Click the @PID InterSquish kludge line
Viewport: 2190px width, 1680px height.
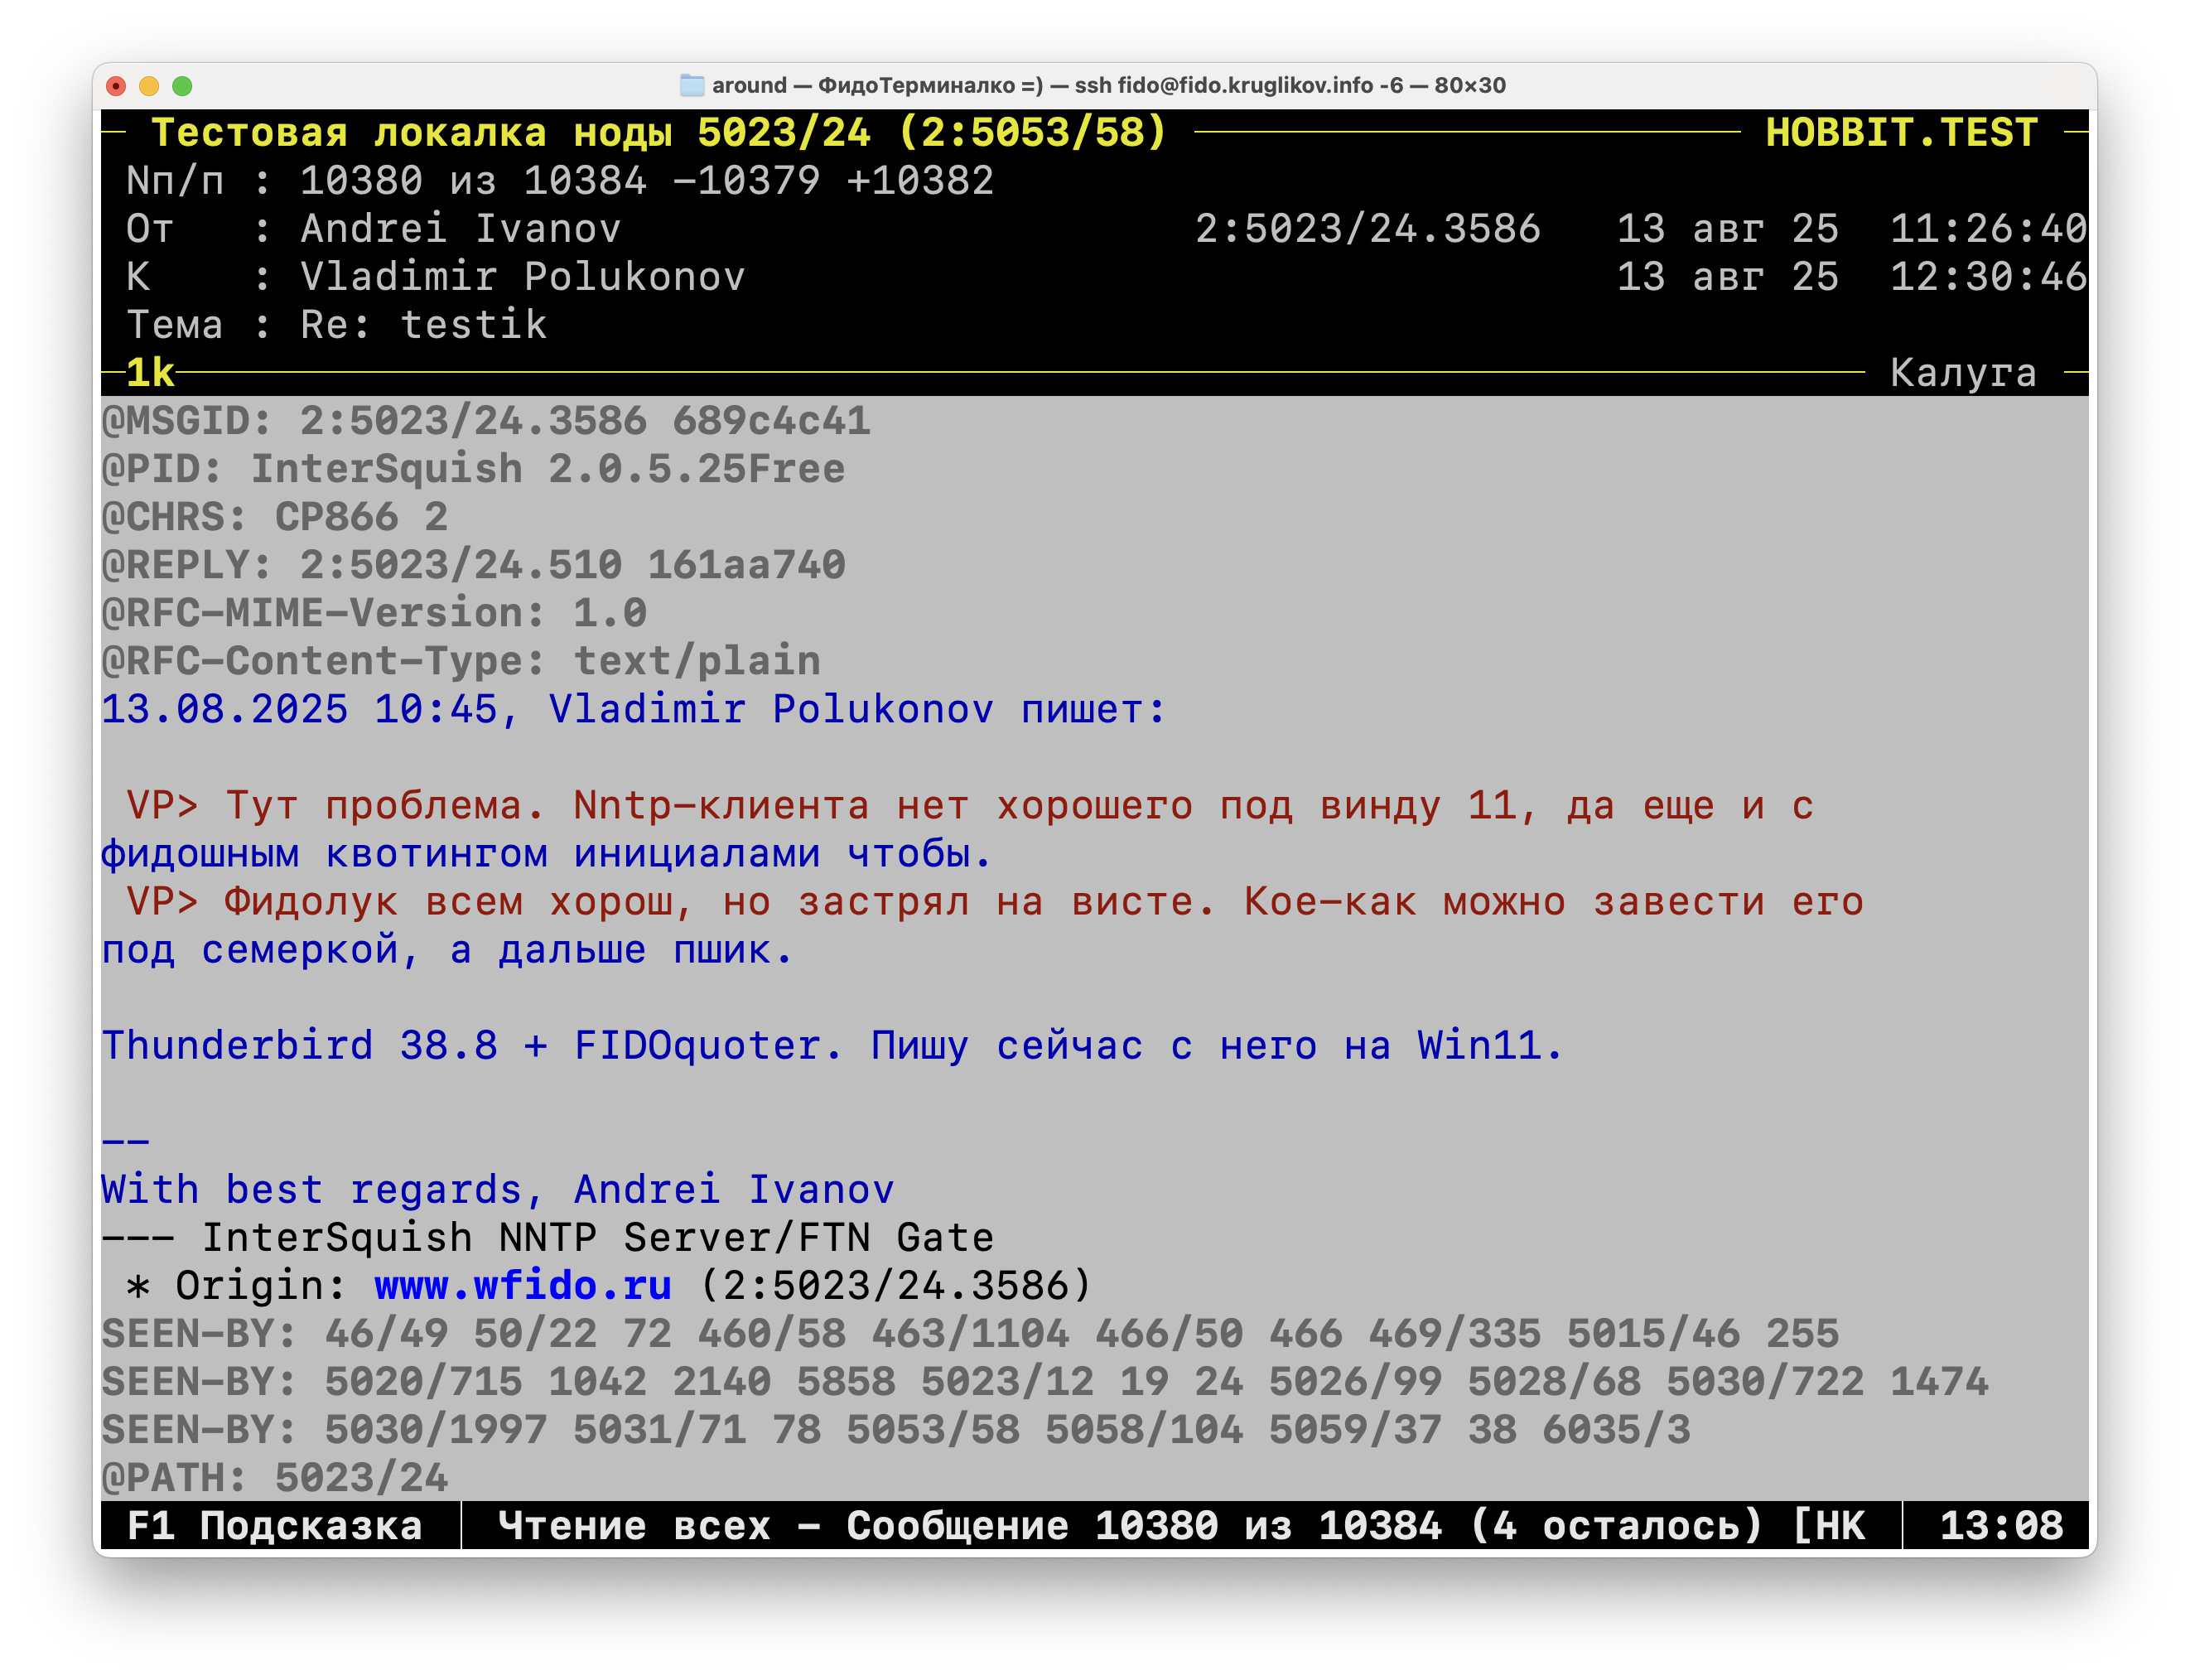tap(473, 469)
